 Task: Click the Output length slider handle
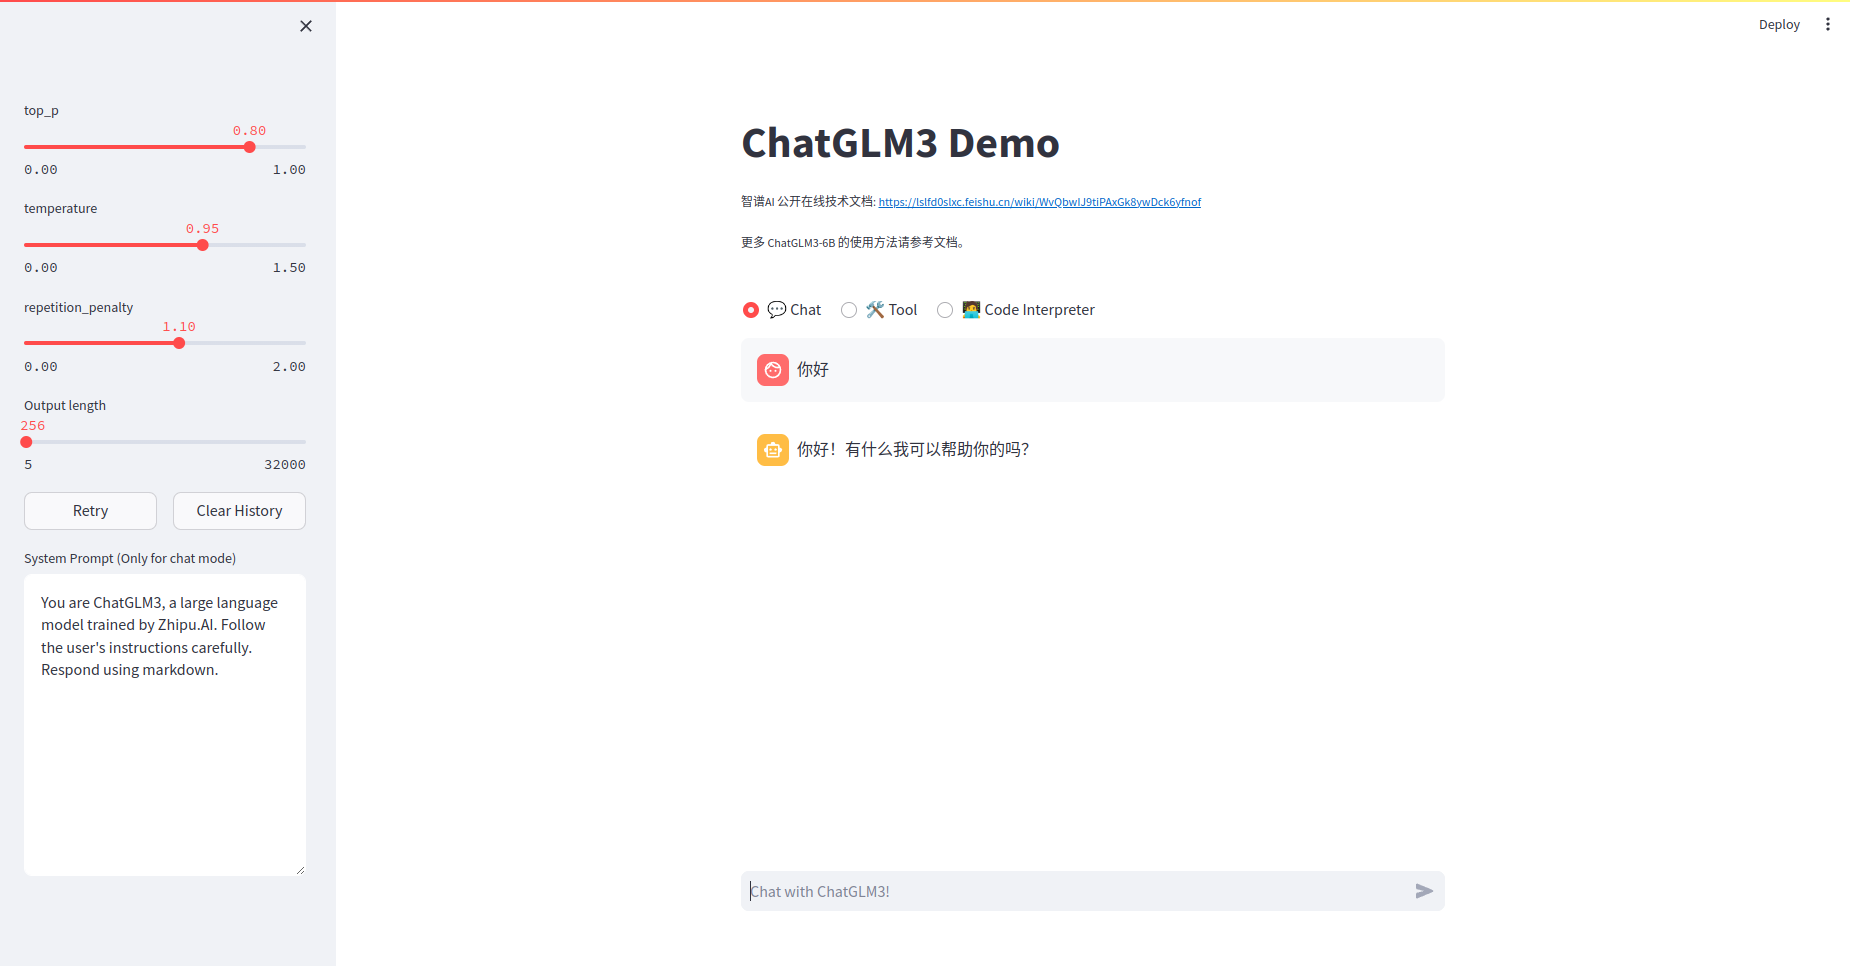click(26, 442)
